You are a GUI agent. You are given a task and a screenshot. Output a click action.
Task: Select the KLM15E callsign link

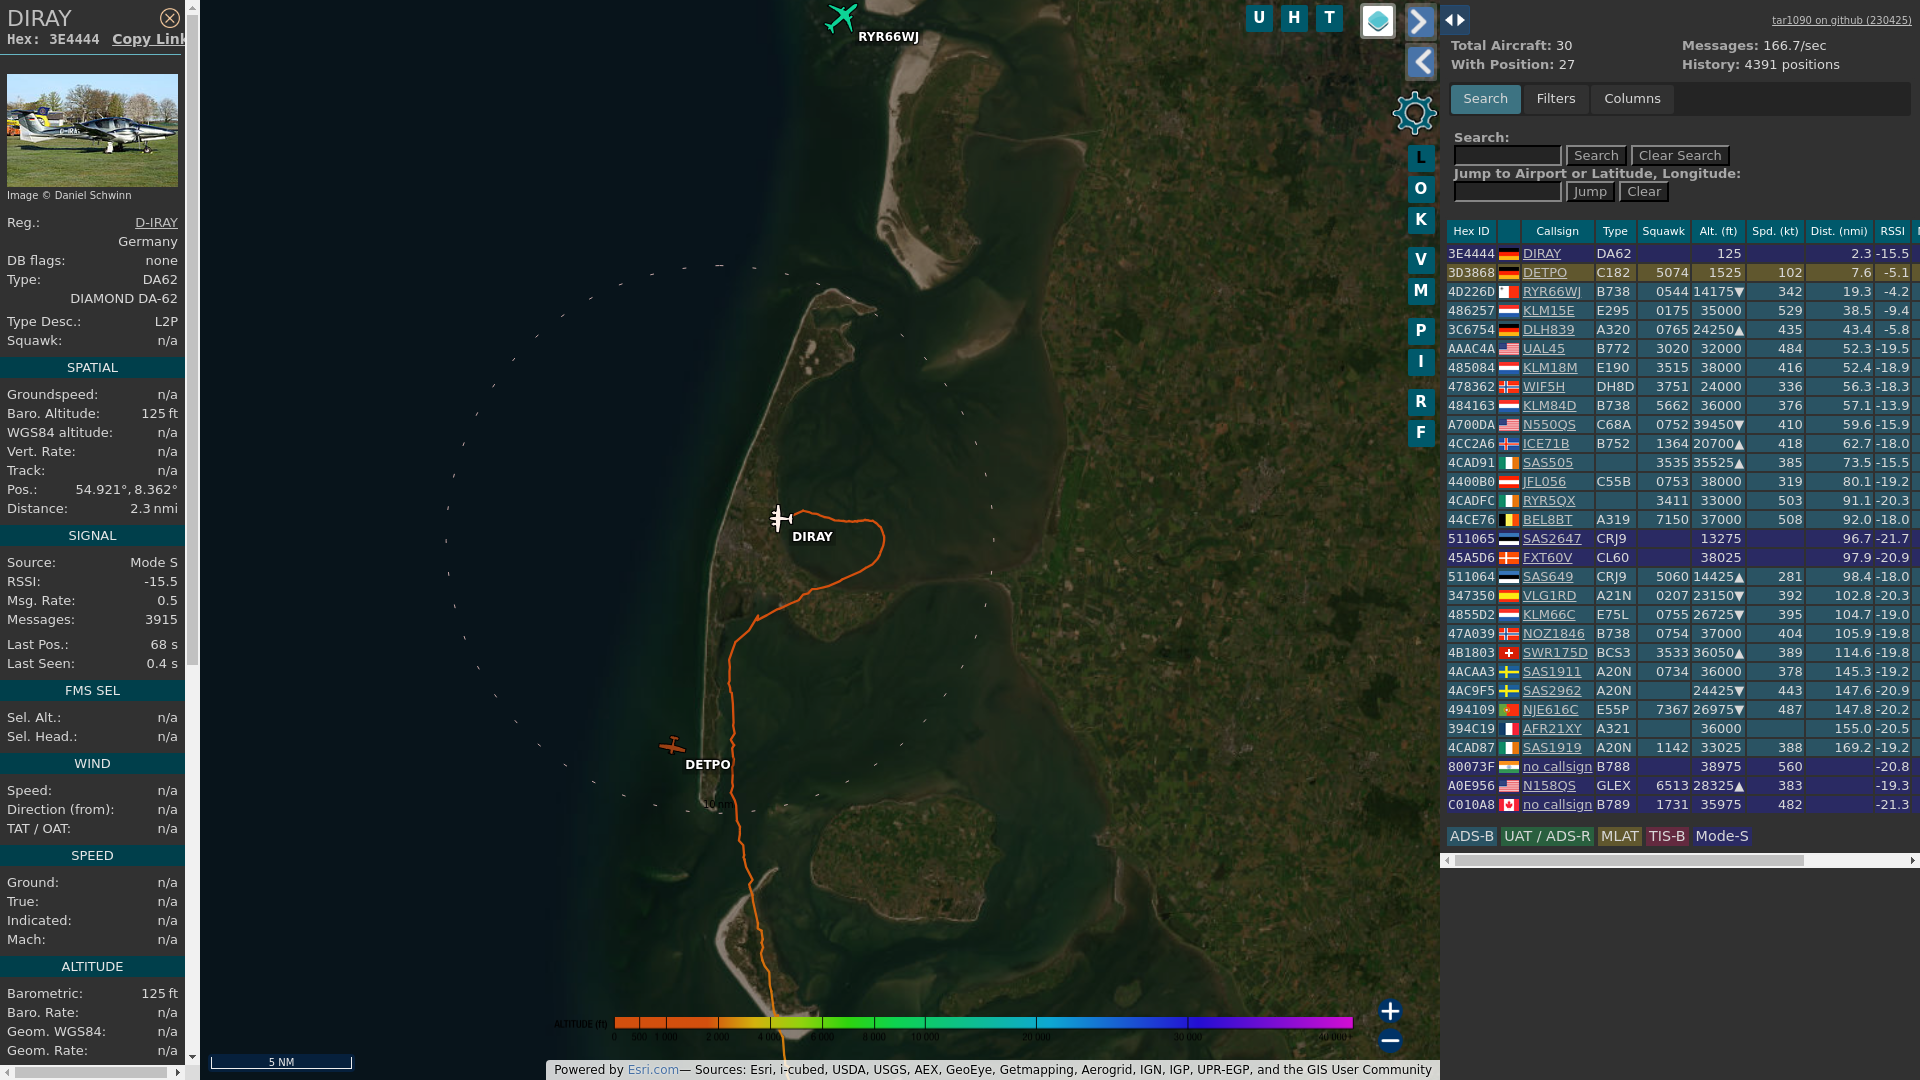(1548, 311)
